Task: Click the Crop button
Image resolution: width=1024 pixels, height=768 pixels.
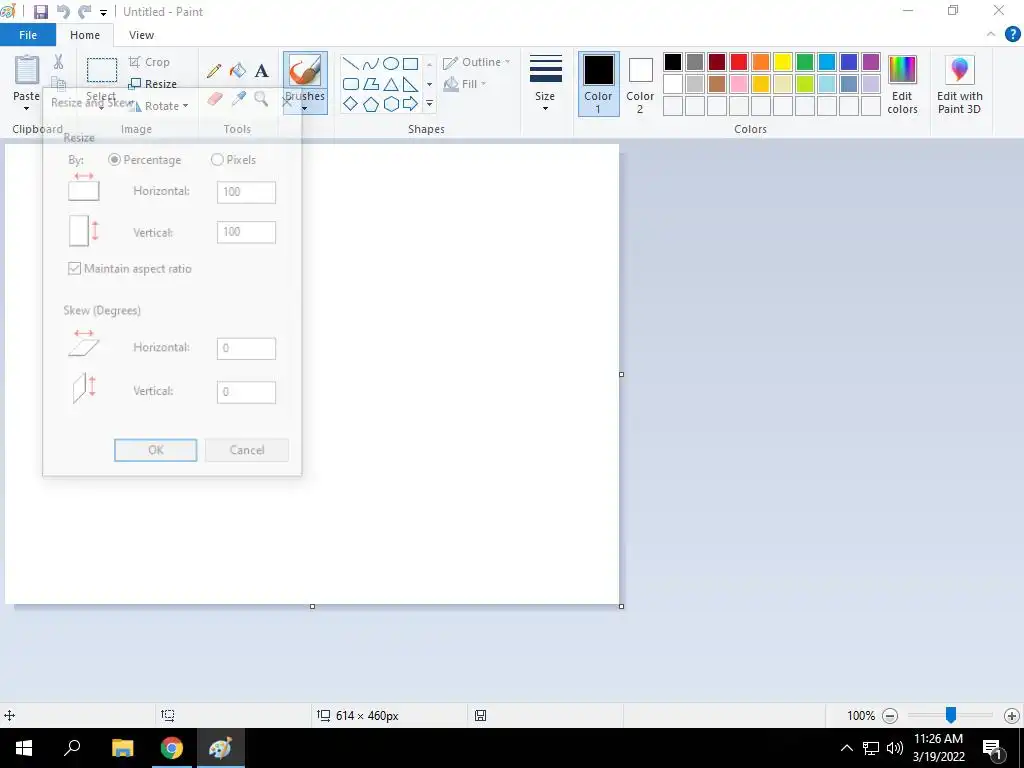Action: (150, 62)
